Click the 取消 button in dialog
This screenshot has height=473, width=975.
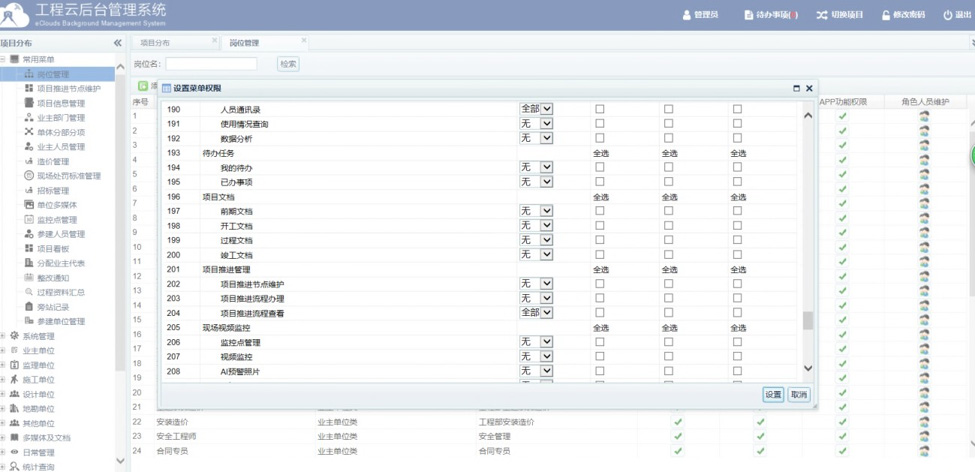tap(798, 395)
